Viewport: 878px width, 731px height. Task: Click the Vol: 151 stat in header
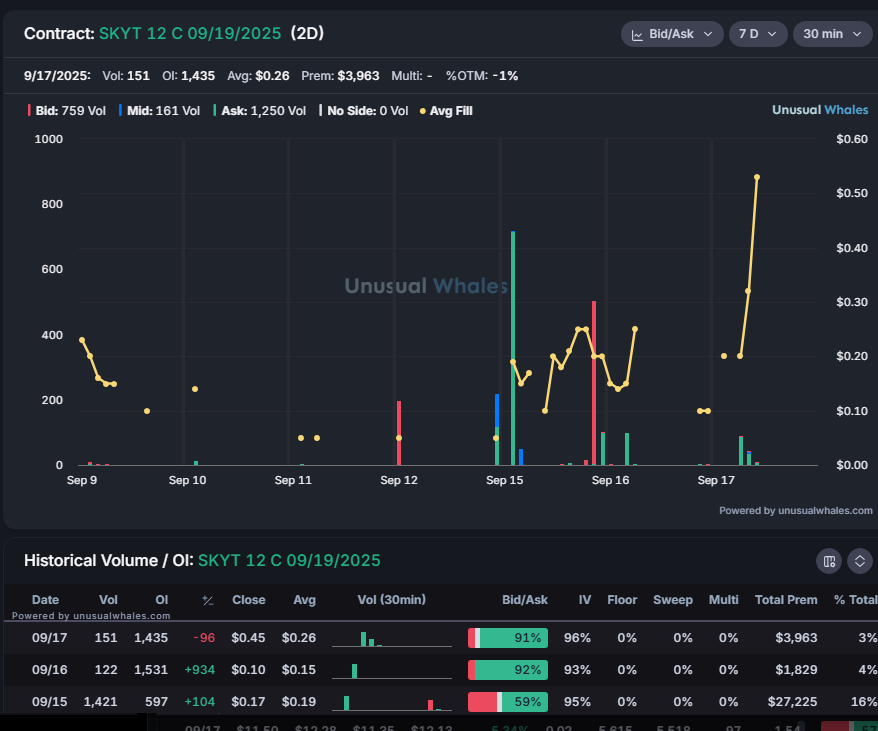[x=126, y=76]
